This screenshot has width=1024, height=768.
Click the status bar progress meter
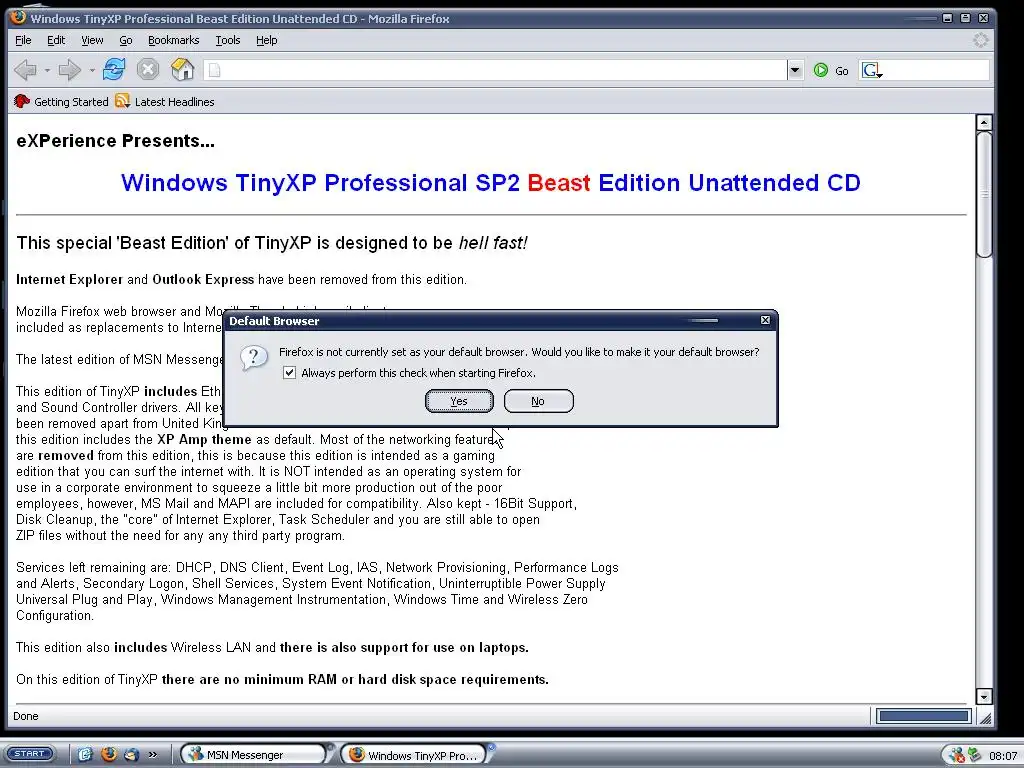[x=923, y=716]
